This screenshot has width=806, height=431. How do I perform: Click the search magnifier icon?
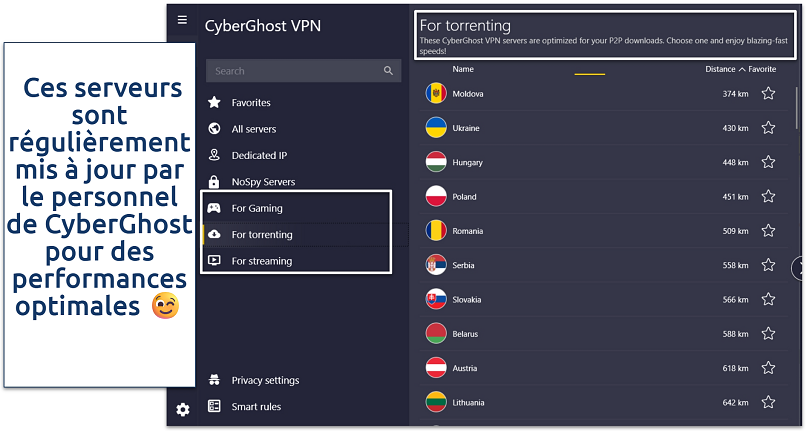tap(388, 71)
